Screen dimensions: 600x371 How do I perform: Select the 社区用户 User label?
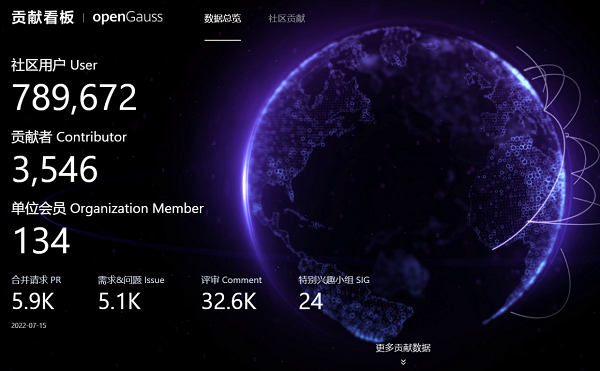point(54,65)
